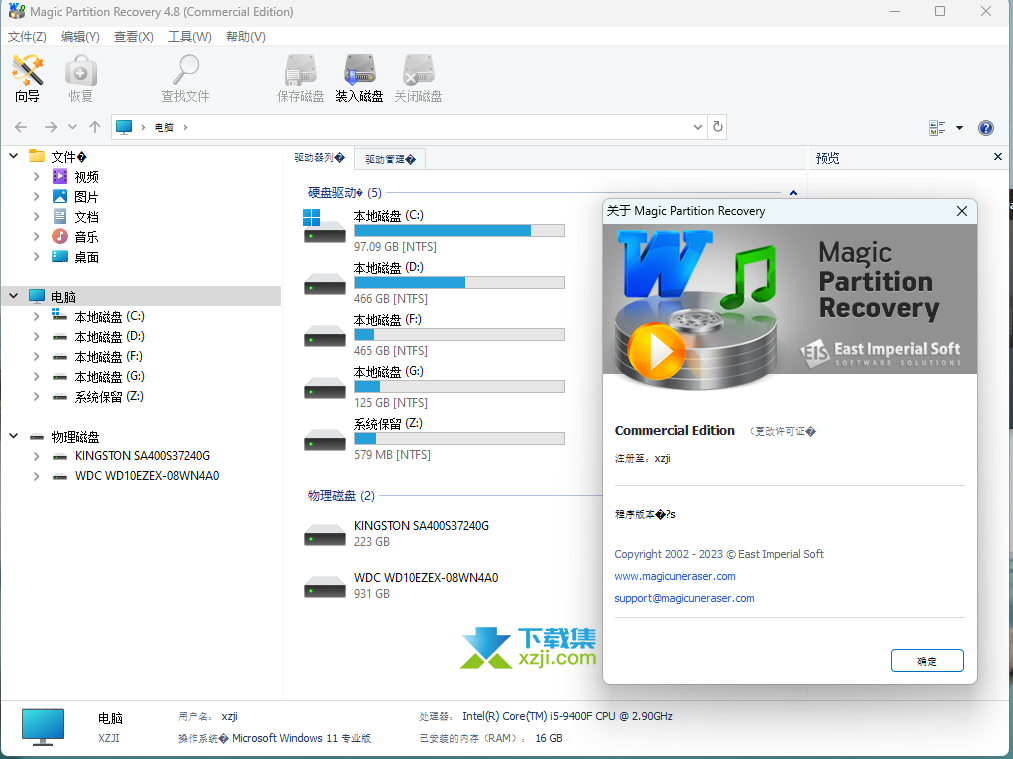1013x759 pixels.
Task: Click the 更改许可证 link
Action: (x=782, y=431)
